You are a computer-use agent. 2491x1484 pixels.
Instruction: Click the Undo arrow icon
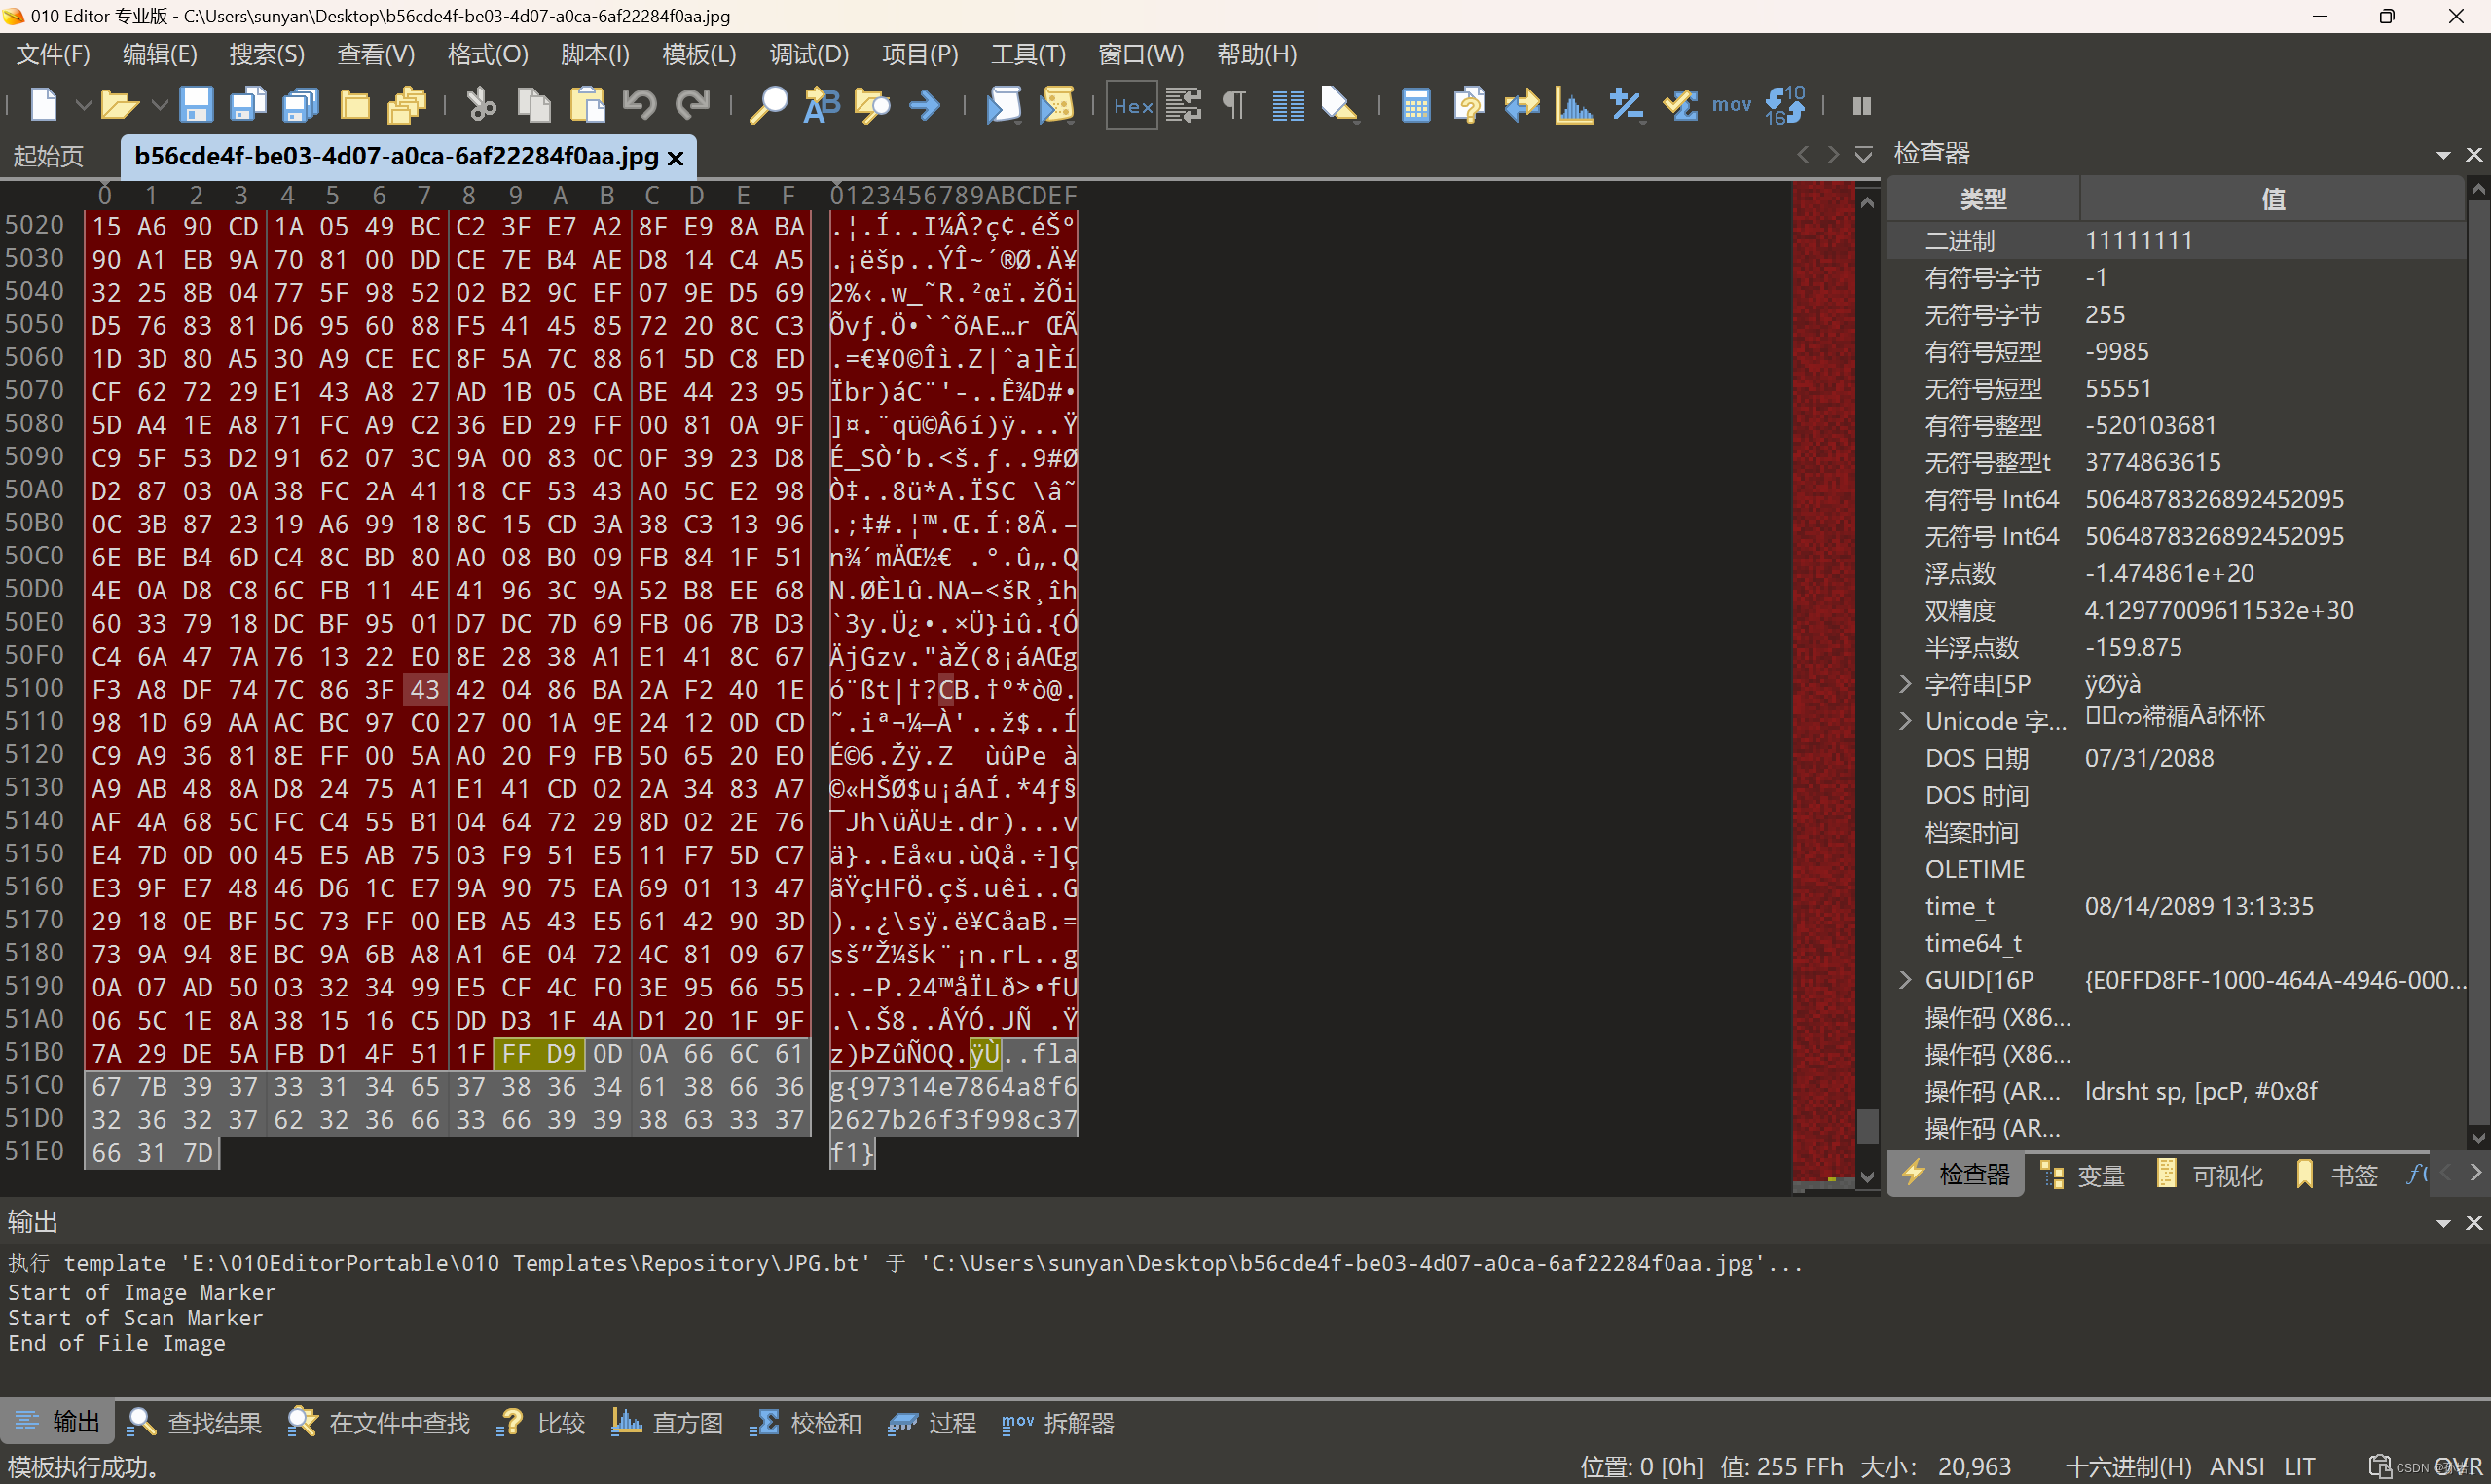(x=639, y=104)
